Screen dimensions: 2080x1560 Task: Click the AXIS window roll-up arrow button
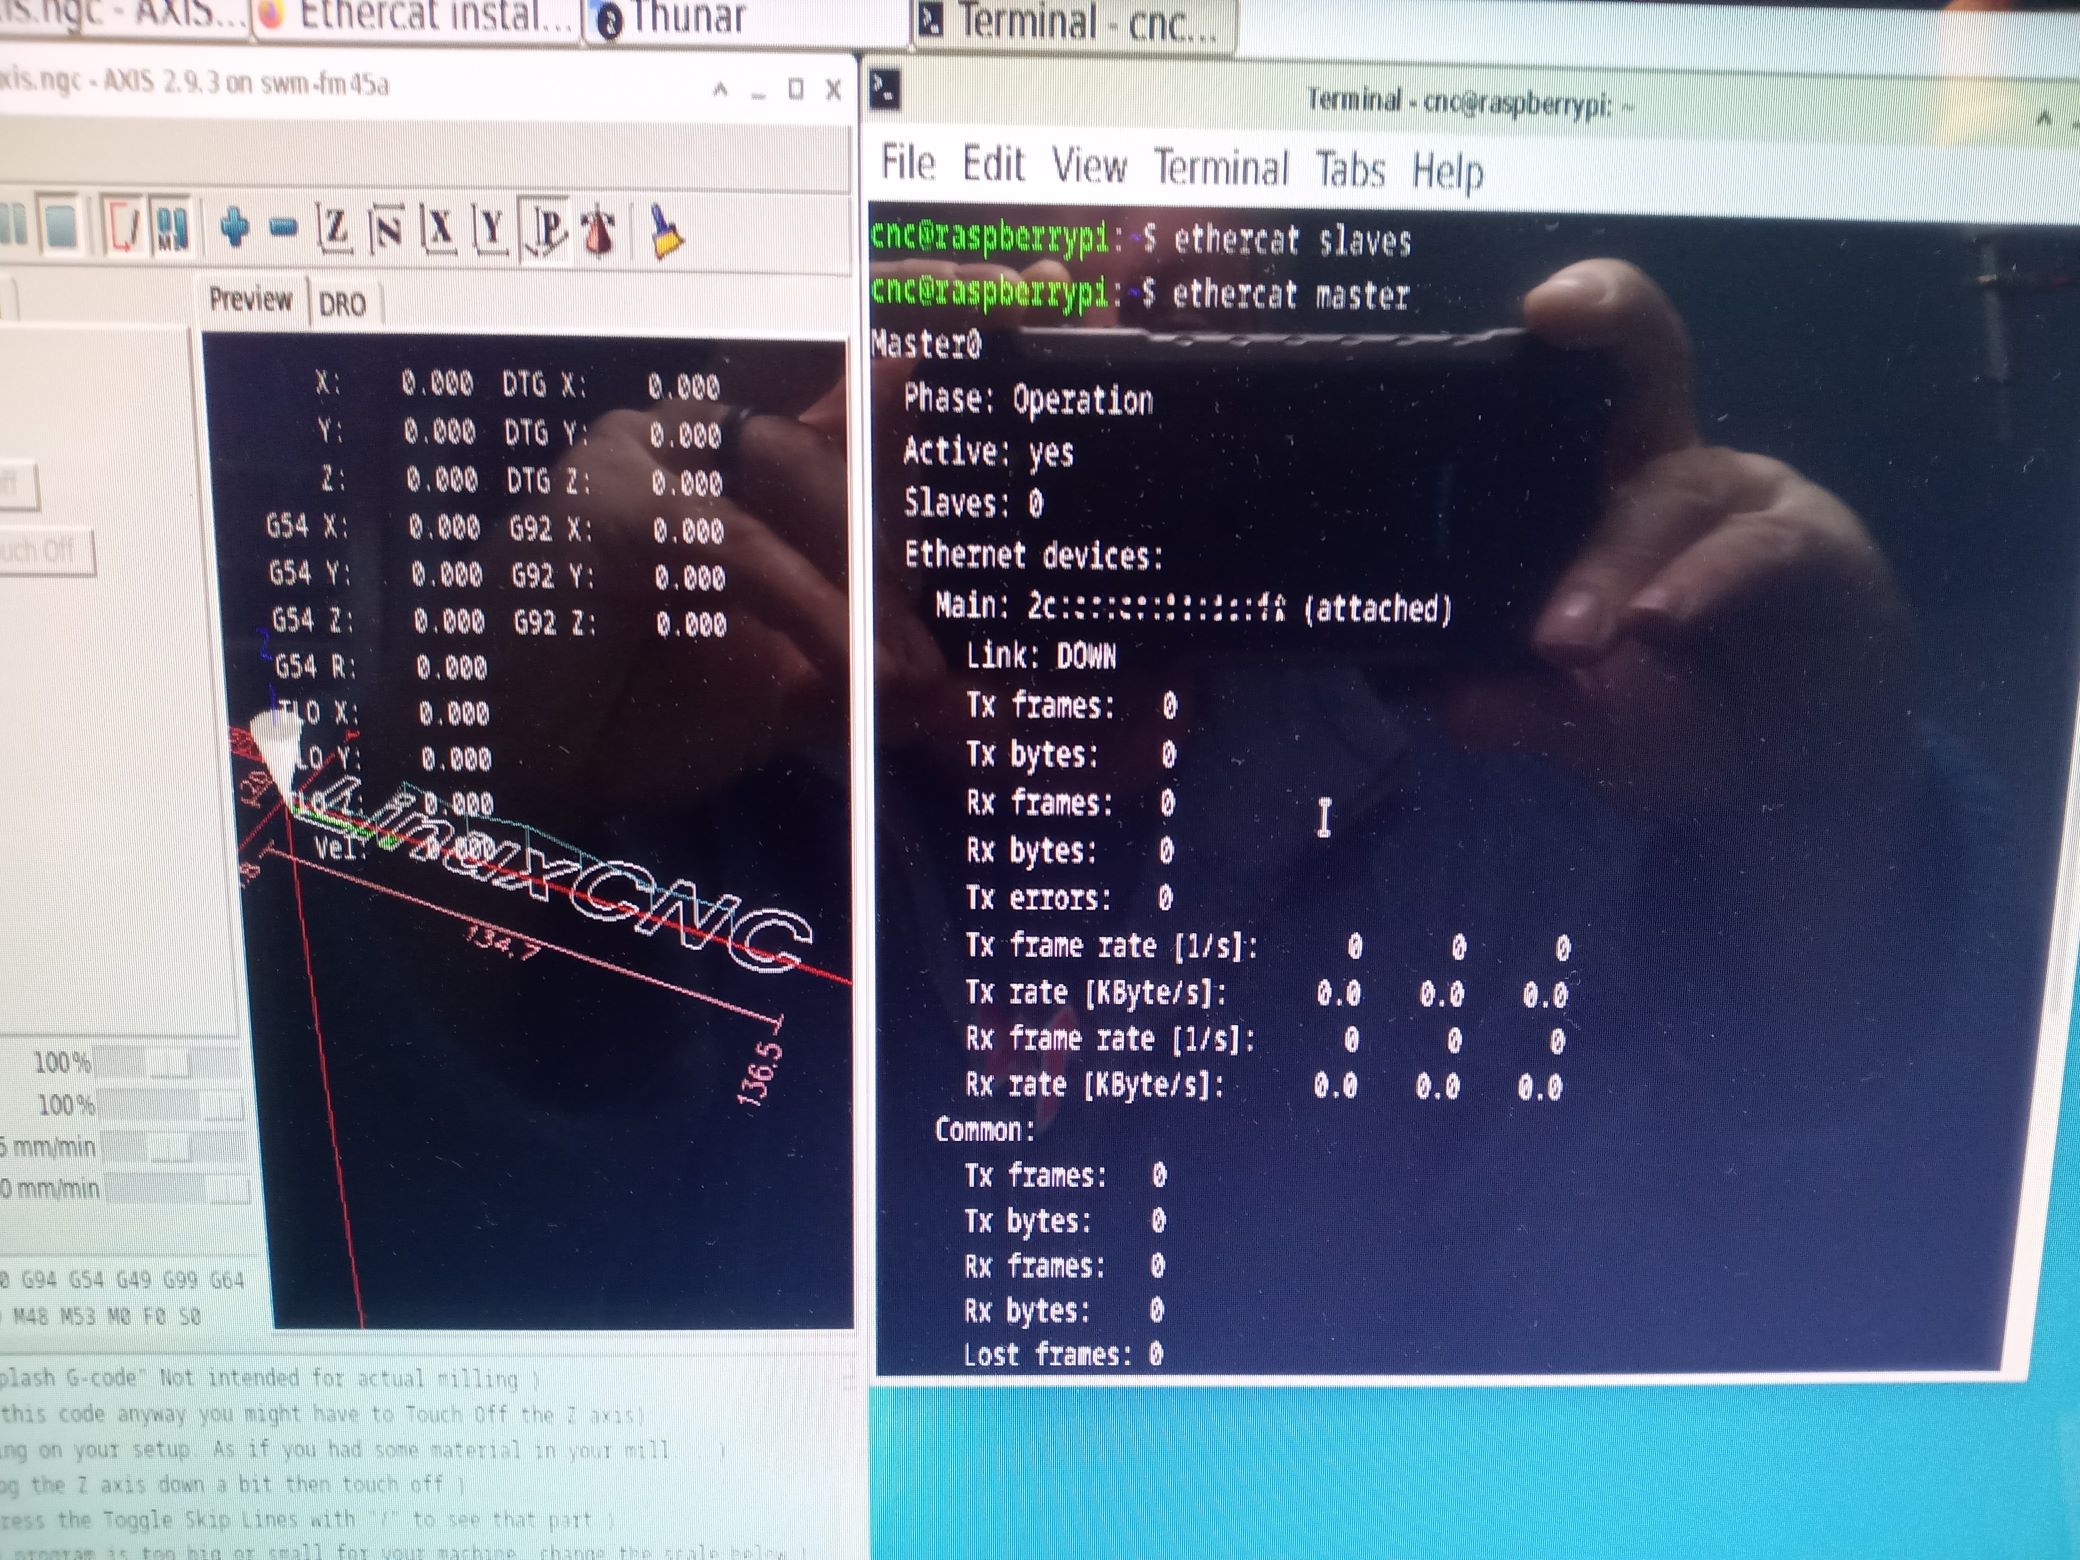[720, 90]
